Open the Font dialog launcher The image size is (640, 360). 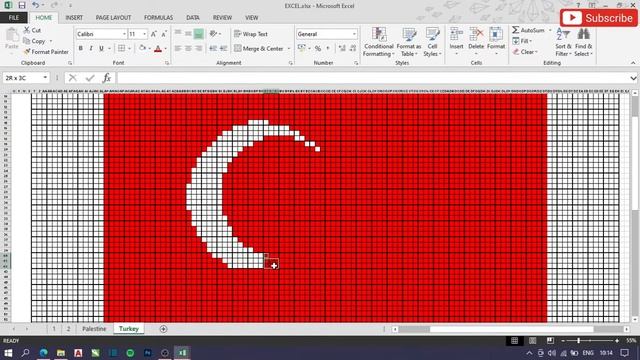[x=167, y=63]
